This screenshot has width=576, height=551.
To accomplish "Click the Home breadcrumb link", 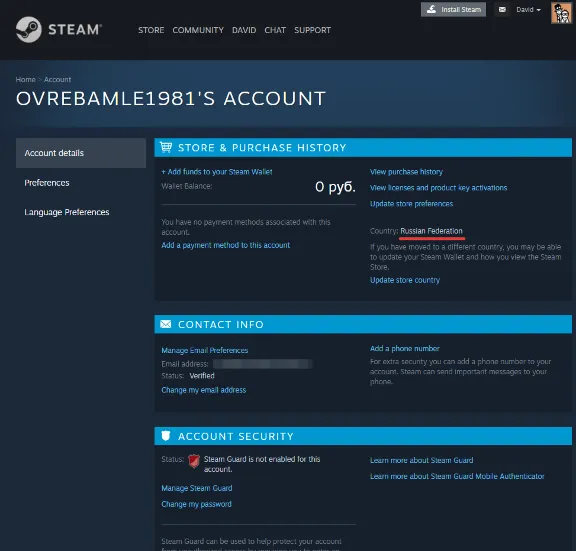I will click(25, 79).
